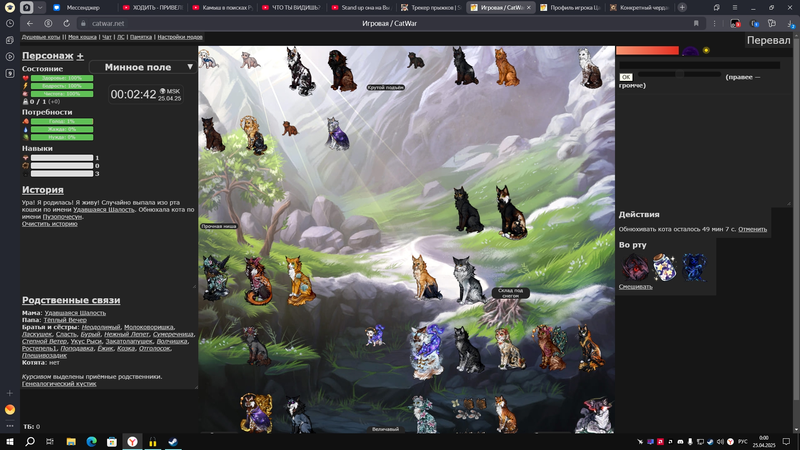Move to 'Склад под снегом' location
This screenshot has width=800, height=450.
(x=510, y=293)
